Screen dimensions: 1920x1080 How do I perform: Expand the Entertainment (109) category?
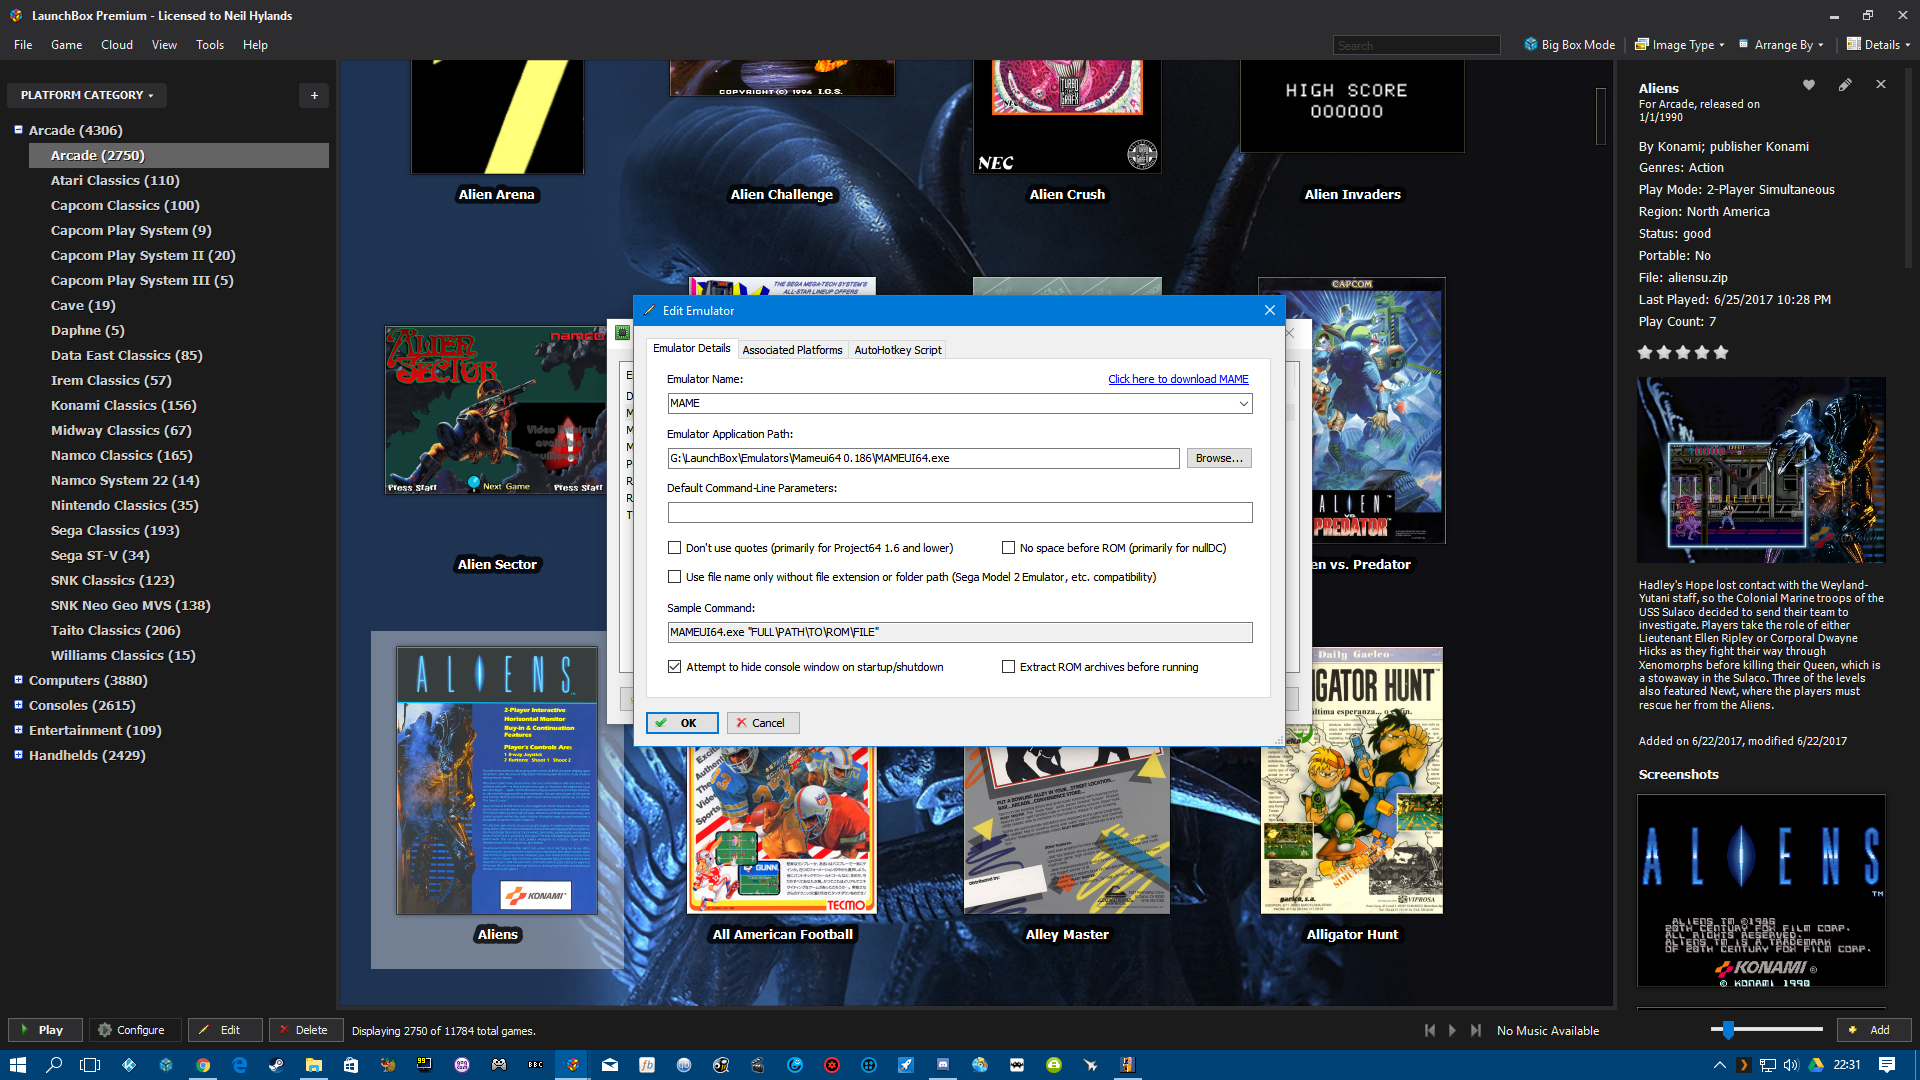[18, 730]
